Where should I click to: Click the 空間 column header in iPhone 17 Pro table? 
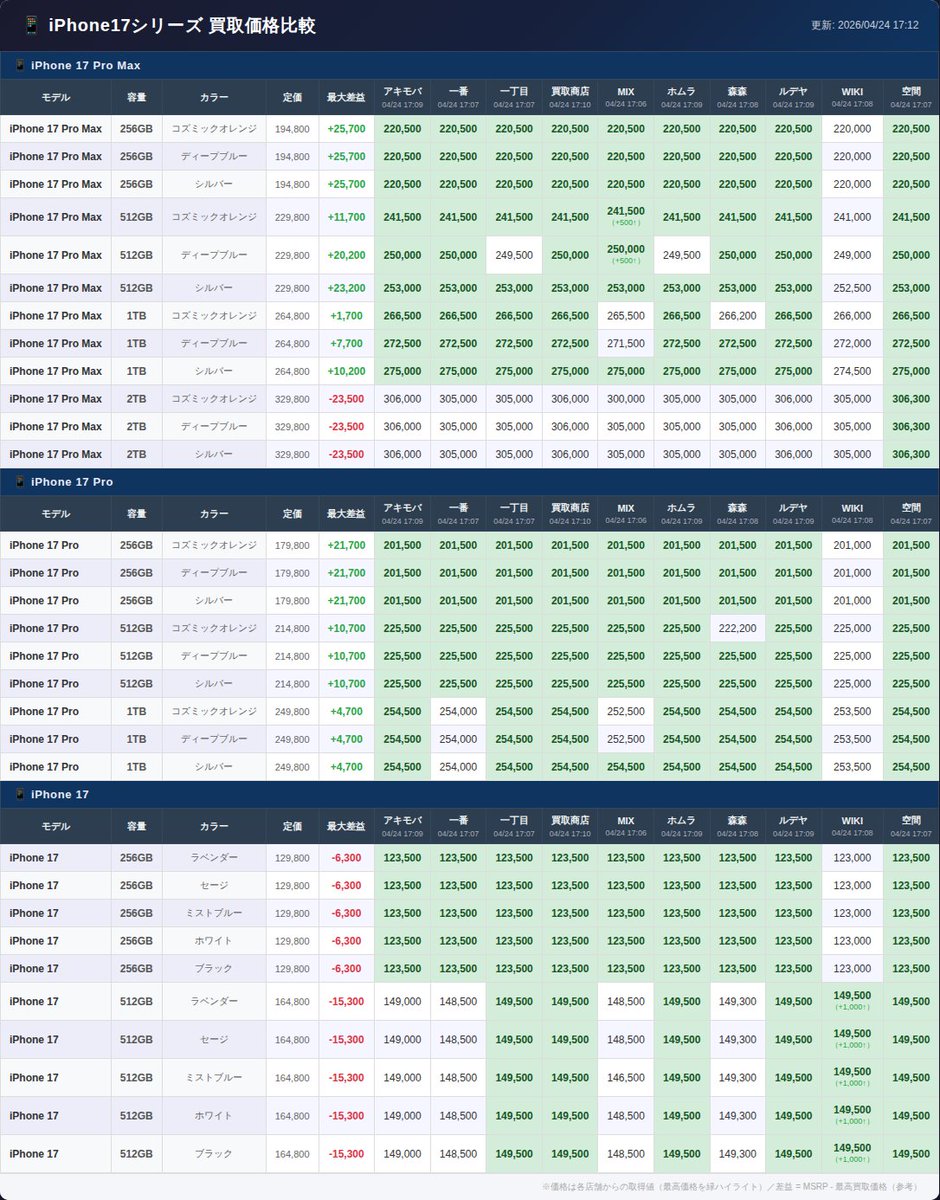tap(911, 514)
